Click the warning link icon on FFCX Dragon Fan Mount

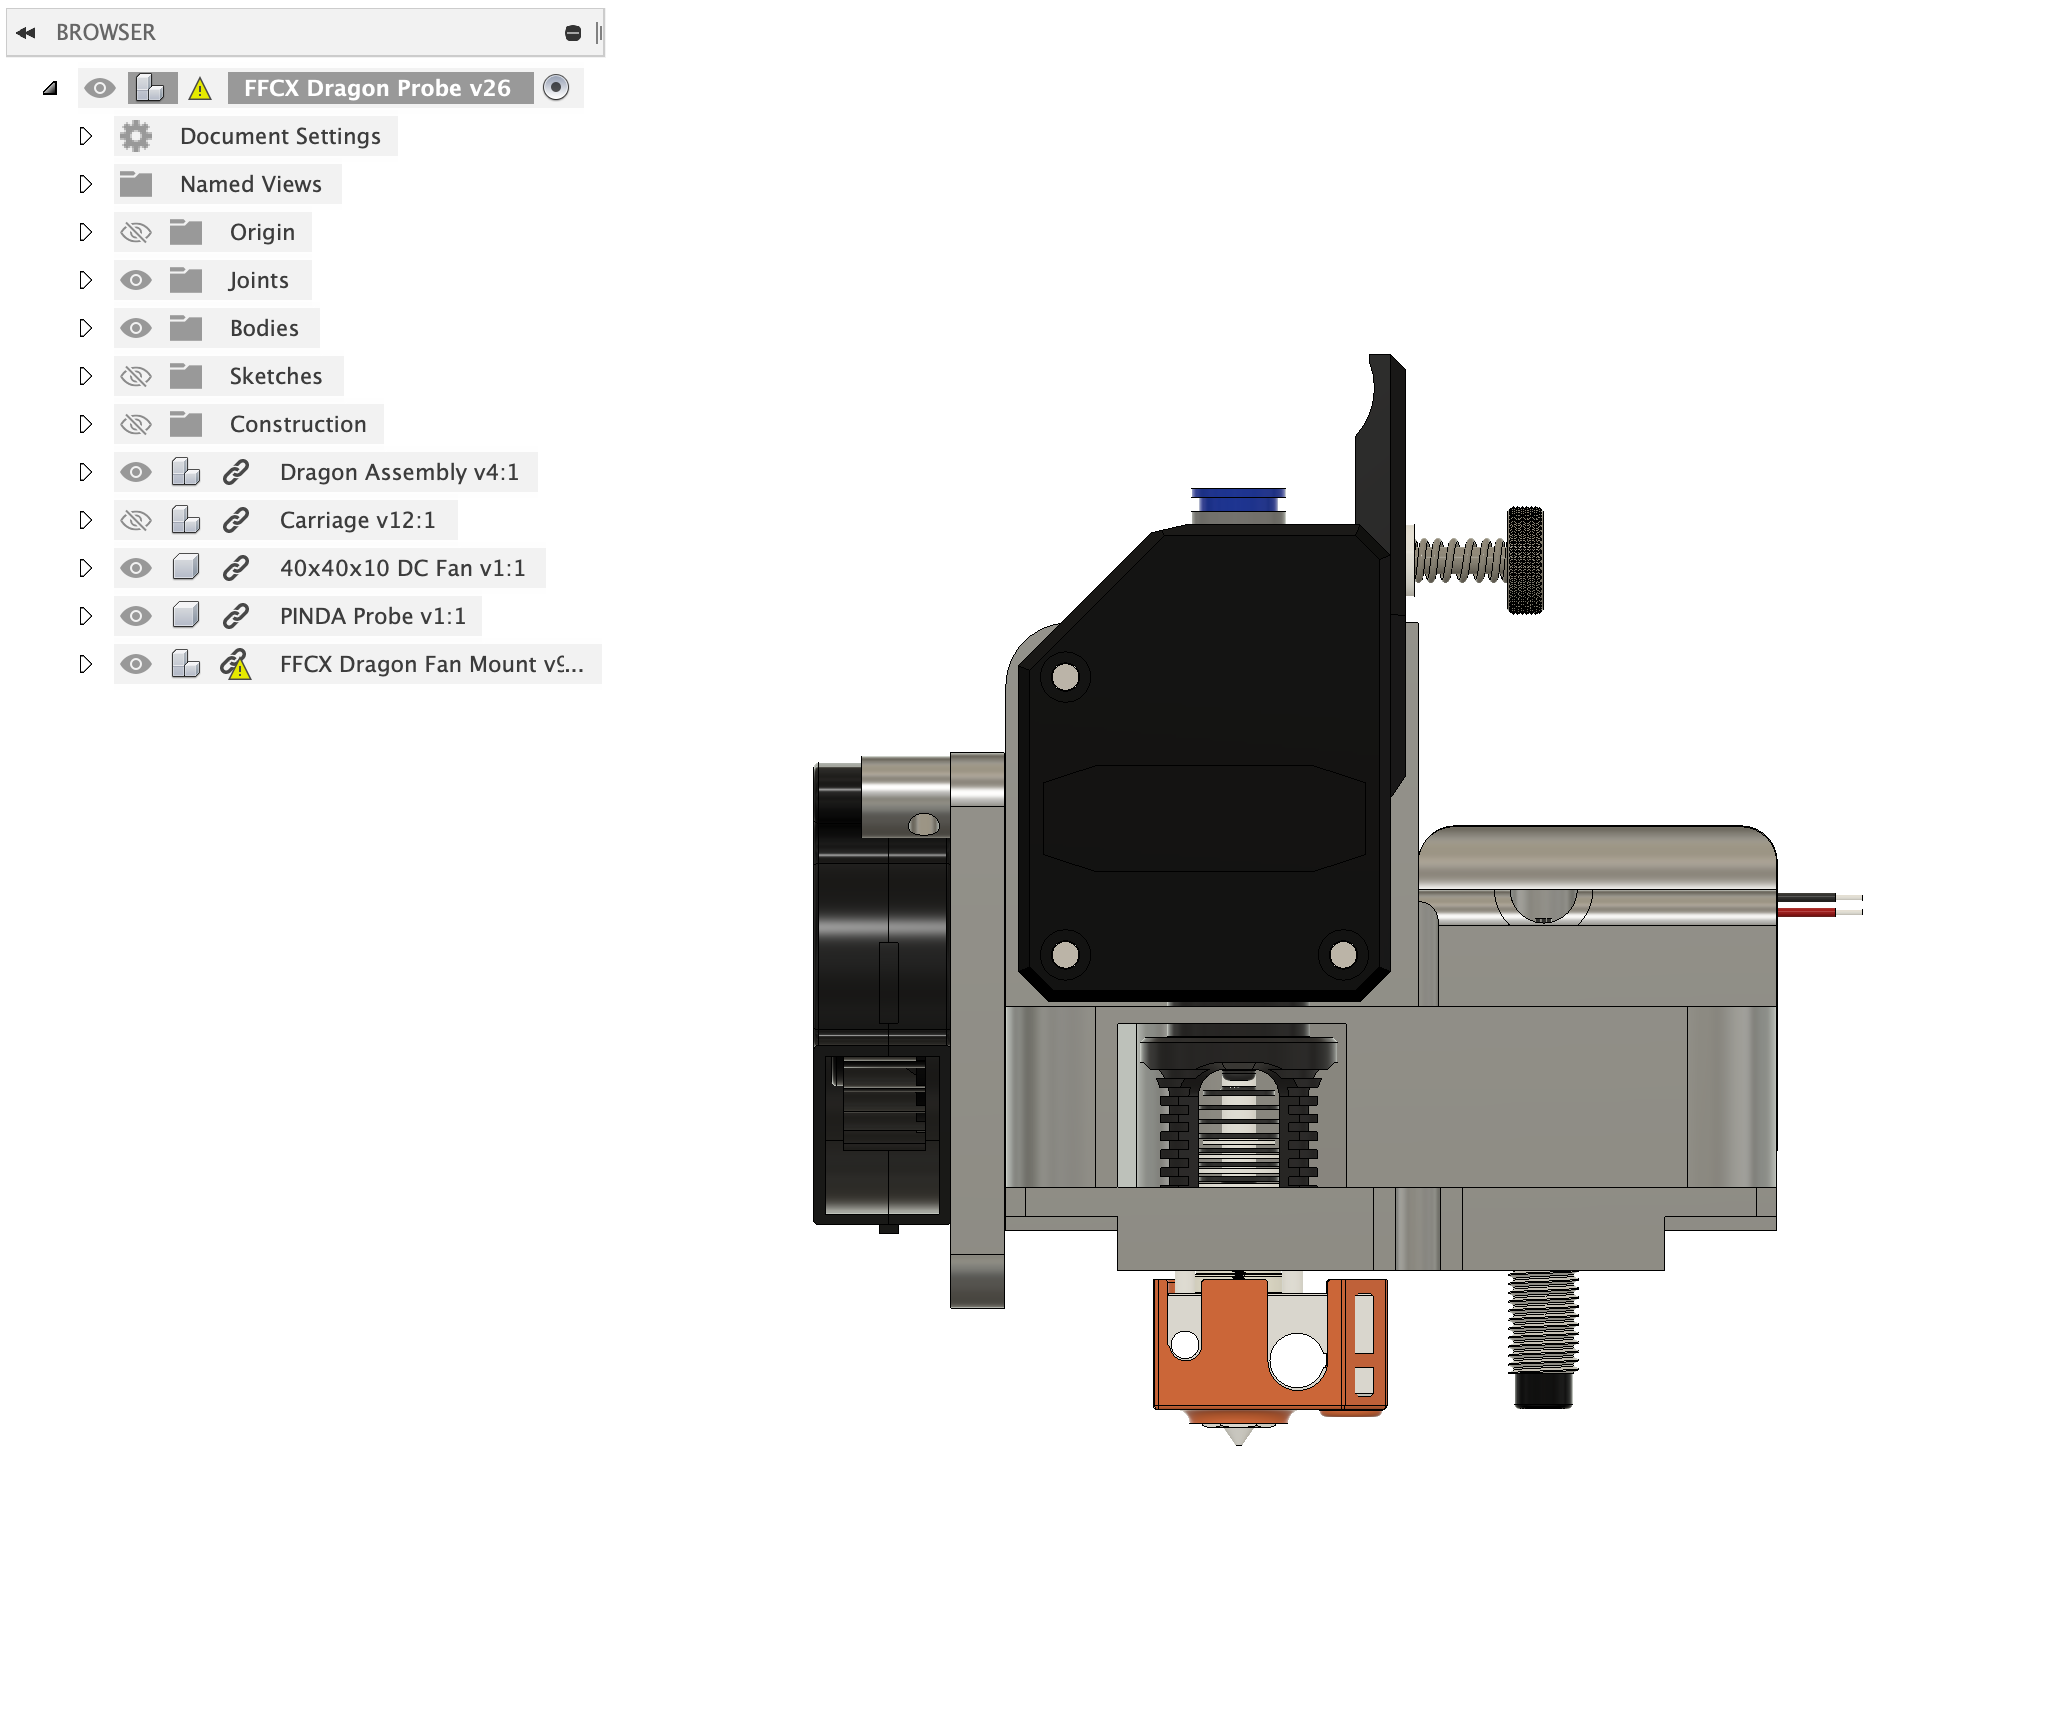click(x=237, y=663)
